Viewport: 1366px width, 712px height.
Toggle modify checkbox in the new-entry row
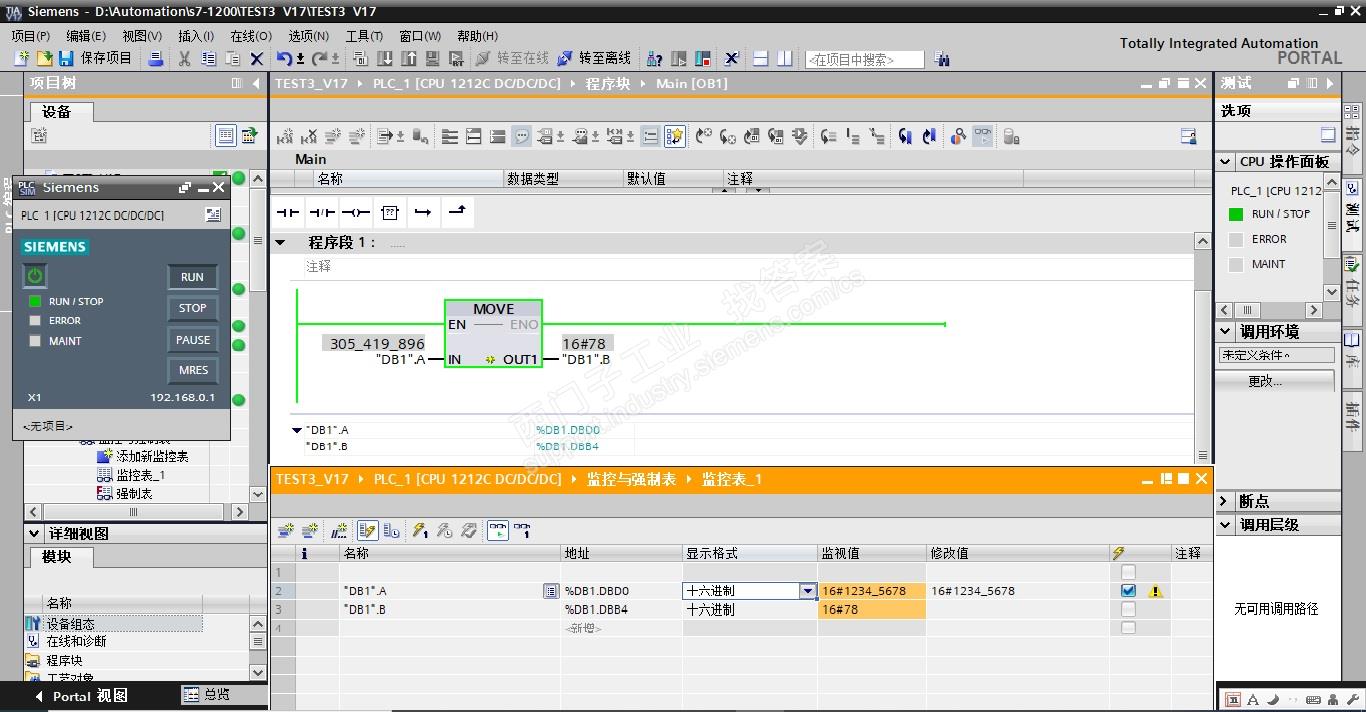(1128, 628)
